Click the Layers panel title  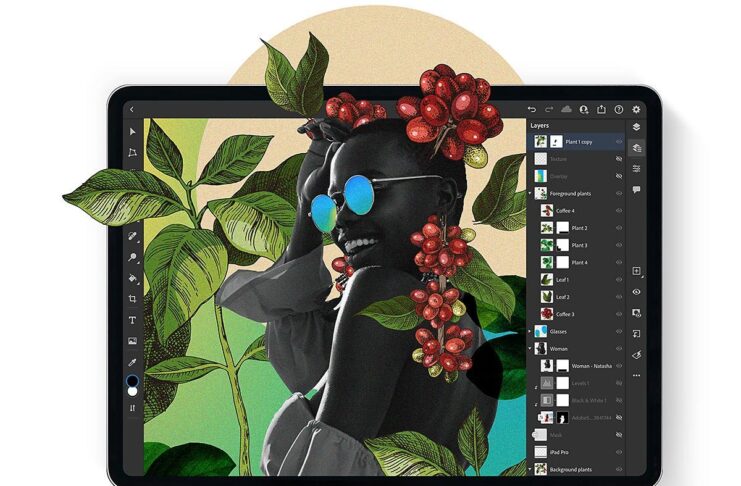click(x=539, y=125)
